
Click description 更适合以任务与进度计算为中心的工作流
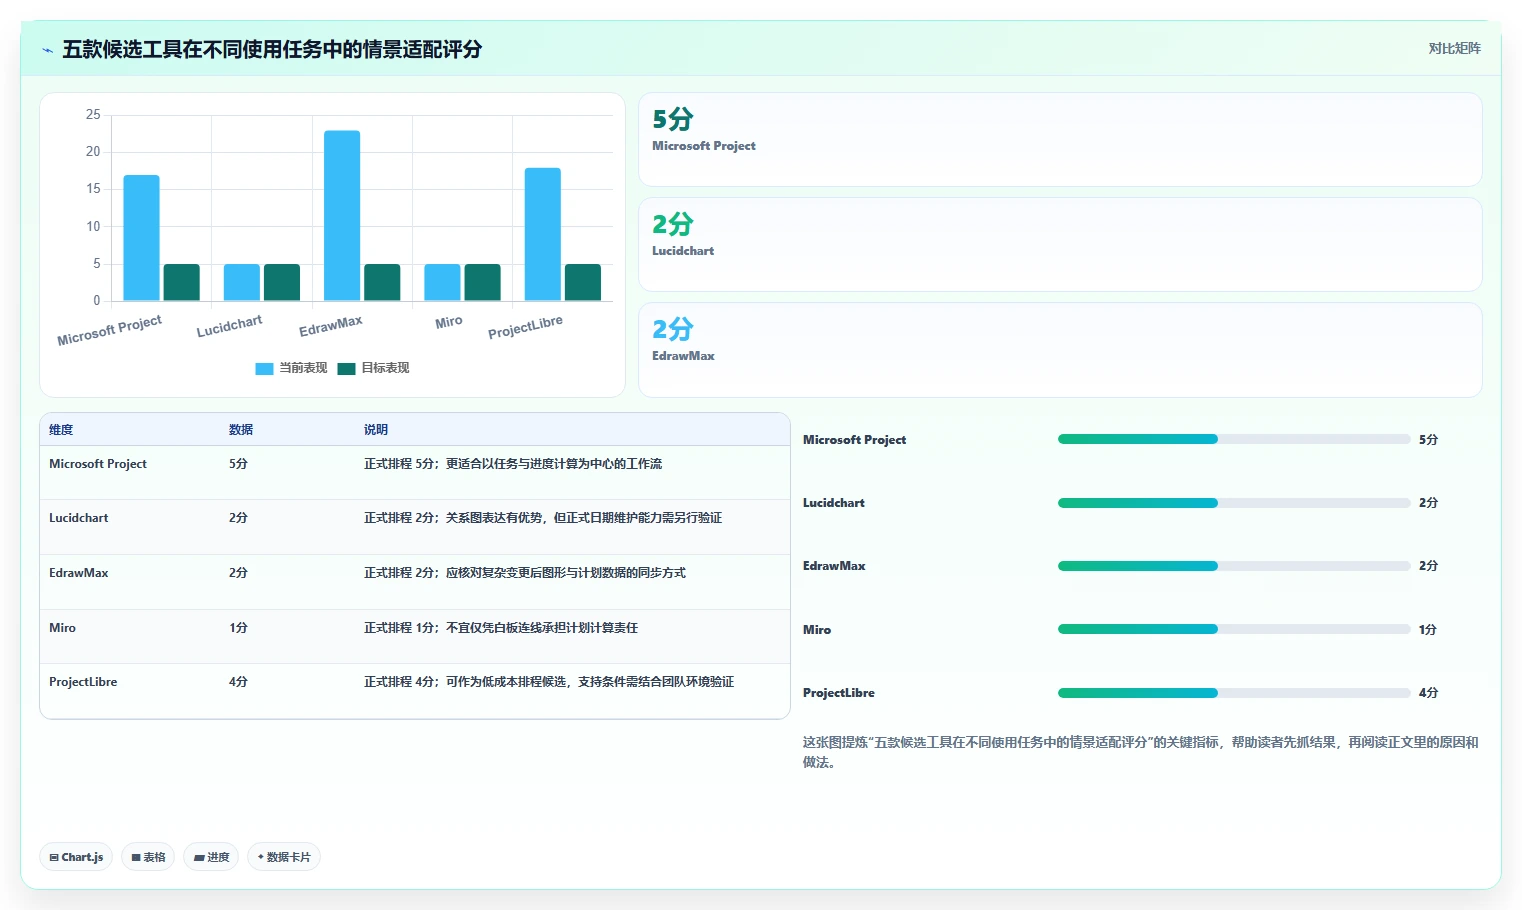coord(554,464)
